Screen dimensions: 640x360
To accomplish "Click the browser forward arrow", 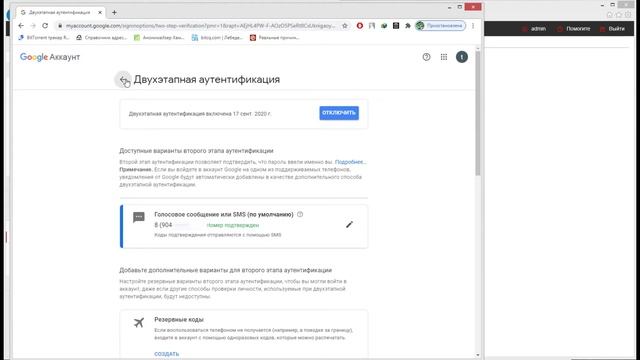I will (x=33, y=26).
